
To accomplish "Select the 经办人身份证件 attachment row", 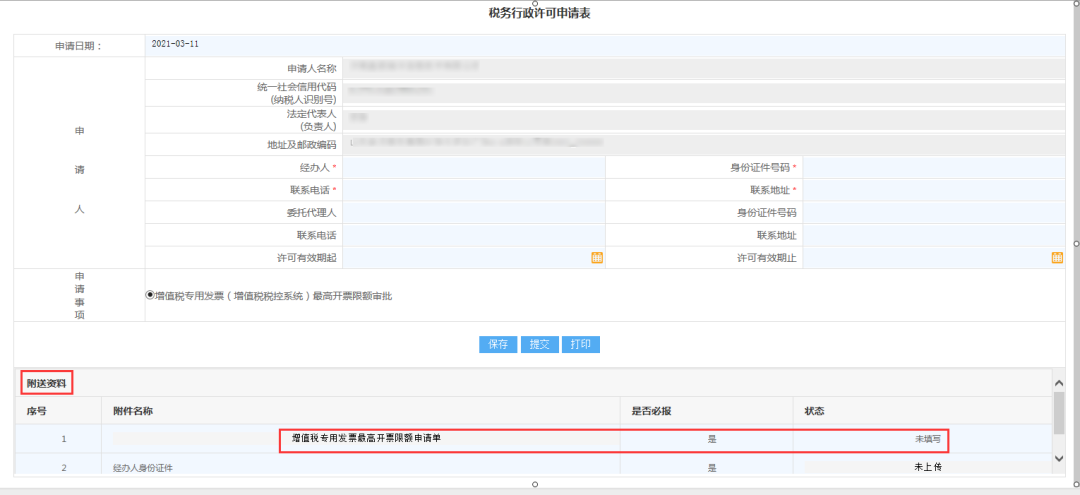I will coord(534,465).
